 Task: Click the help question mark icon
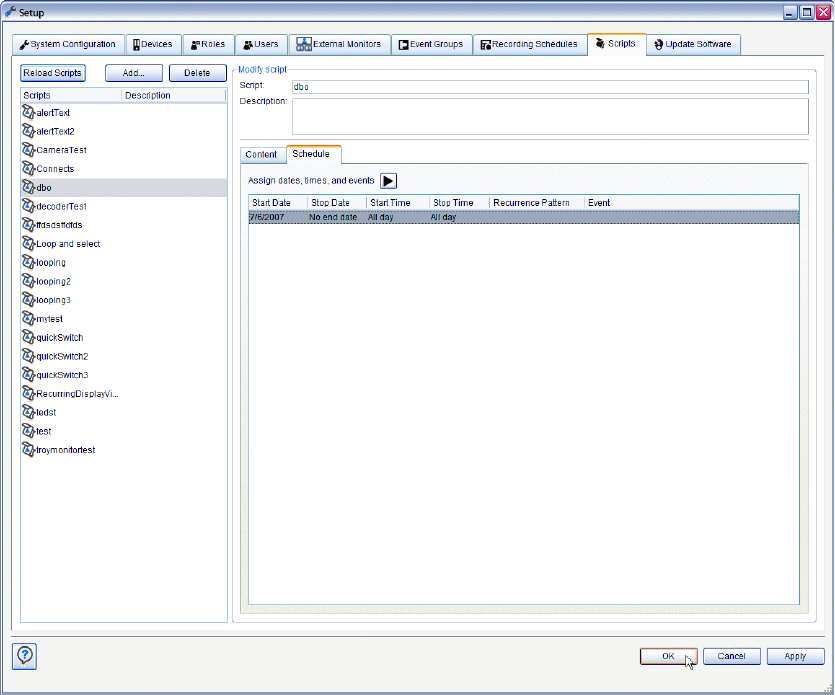[25, 655]
